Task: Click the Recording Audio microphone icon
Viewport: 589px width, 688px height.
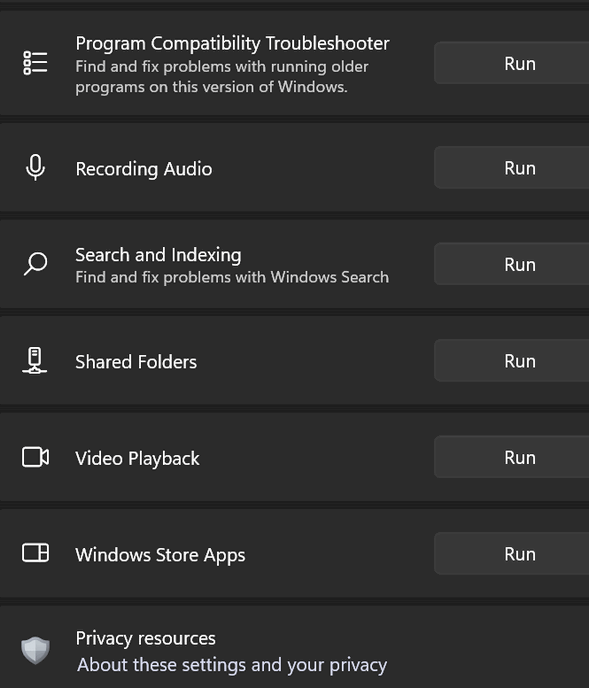Action: click(35, 168)
